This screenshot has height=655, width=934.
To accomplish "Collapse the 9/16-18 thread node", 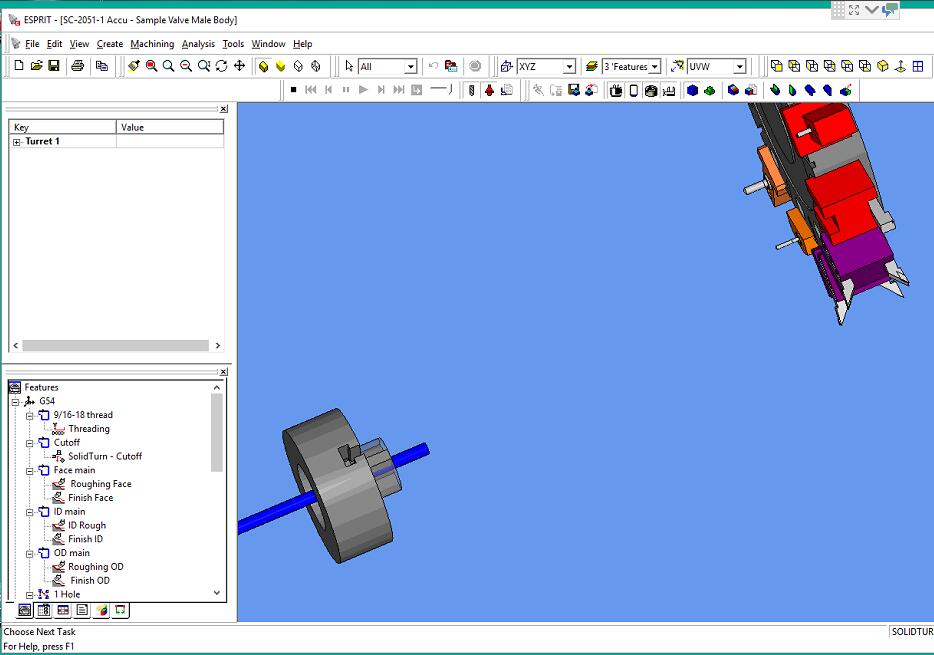I will pyautogui.click(x=29, y=416).
